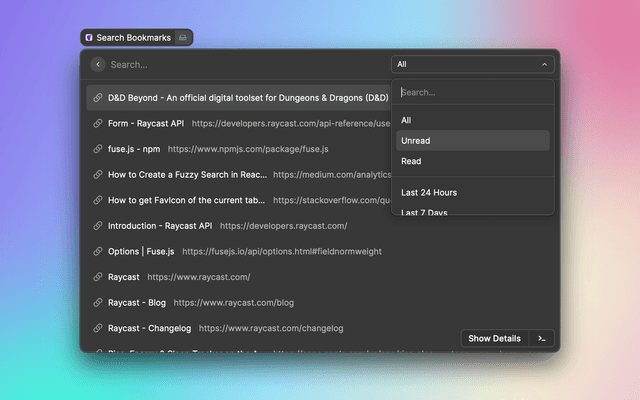
Task: Click the Search Bookmarks extension icon
Action: click(89, 37)
